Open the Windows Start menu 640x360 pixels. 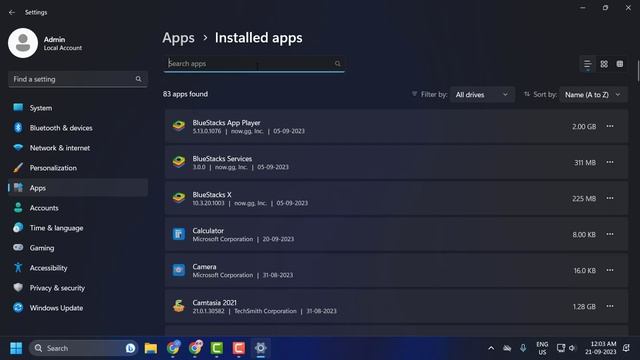16,348
